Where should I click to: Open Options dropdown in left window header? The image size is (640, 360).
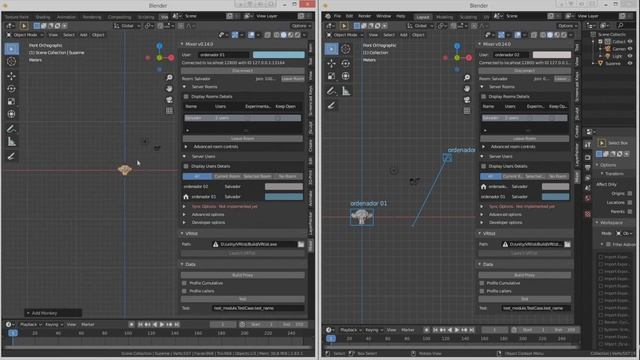coord(300,26)
